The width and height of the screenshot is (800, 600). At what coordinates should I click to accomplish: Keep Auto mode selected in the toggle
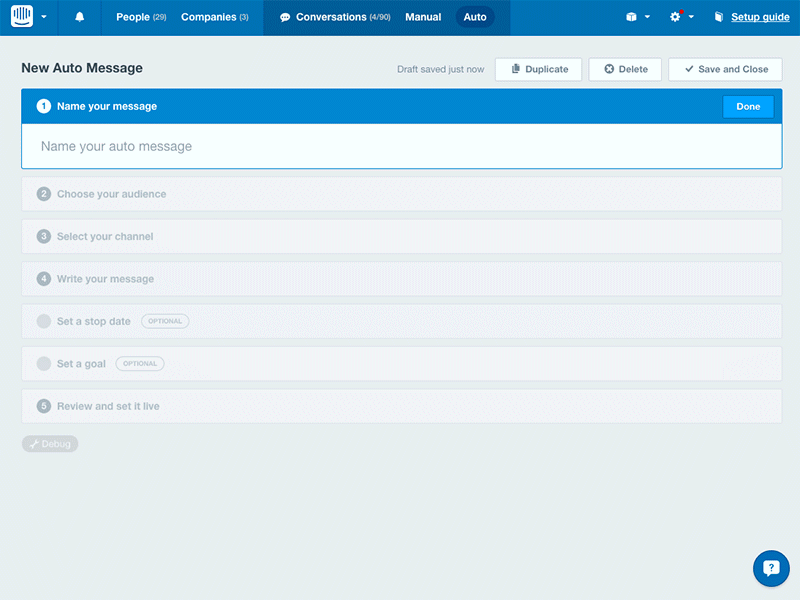tap(475, 17)
